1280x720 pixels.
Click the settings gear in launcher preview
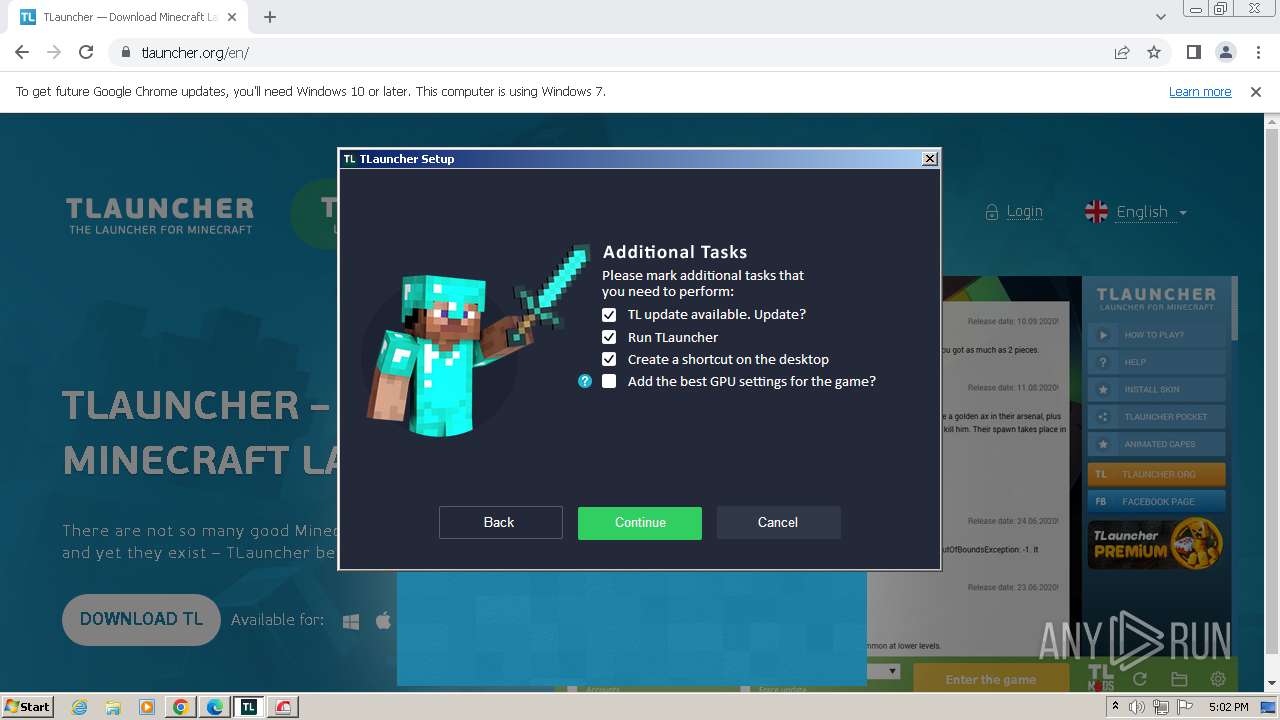pyautogui.click(x=1218, y=679)
